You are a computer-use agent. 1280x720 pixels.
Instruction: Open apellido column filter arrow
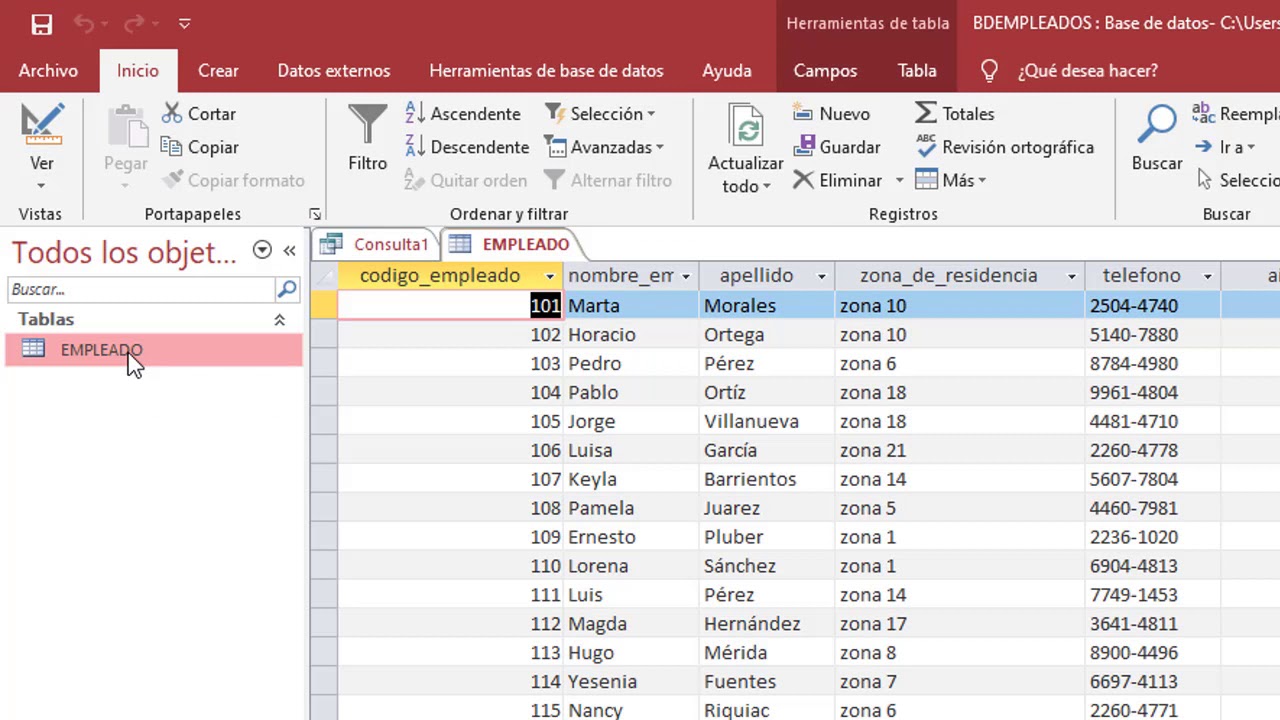[821, 276]
